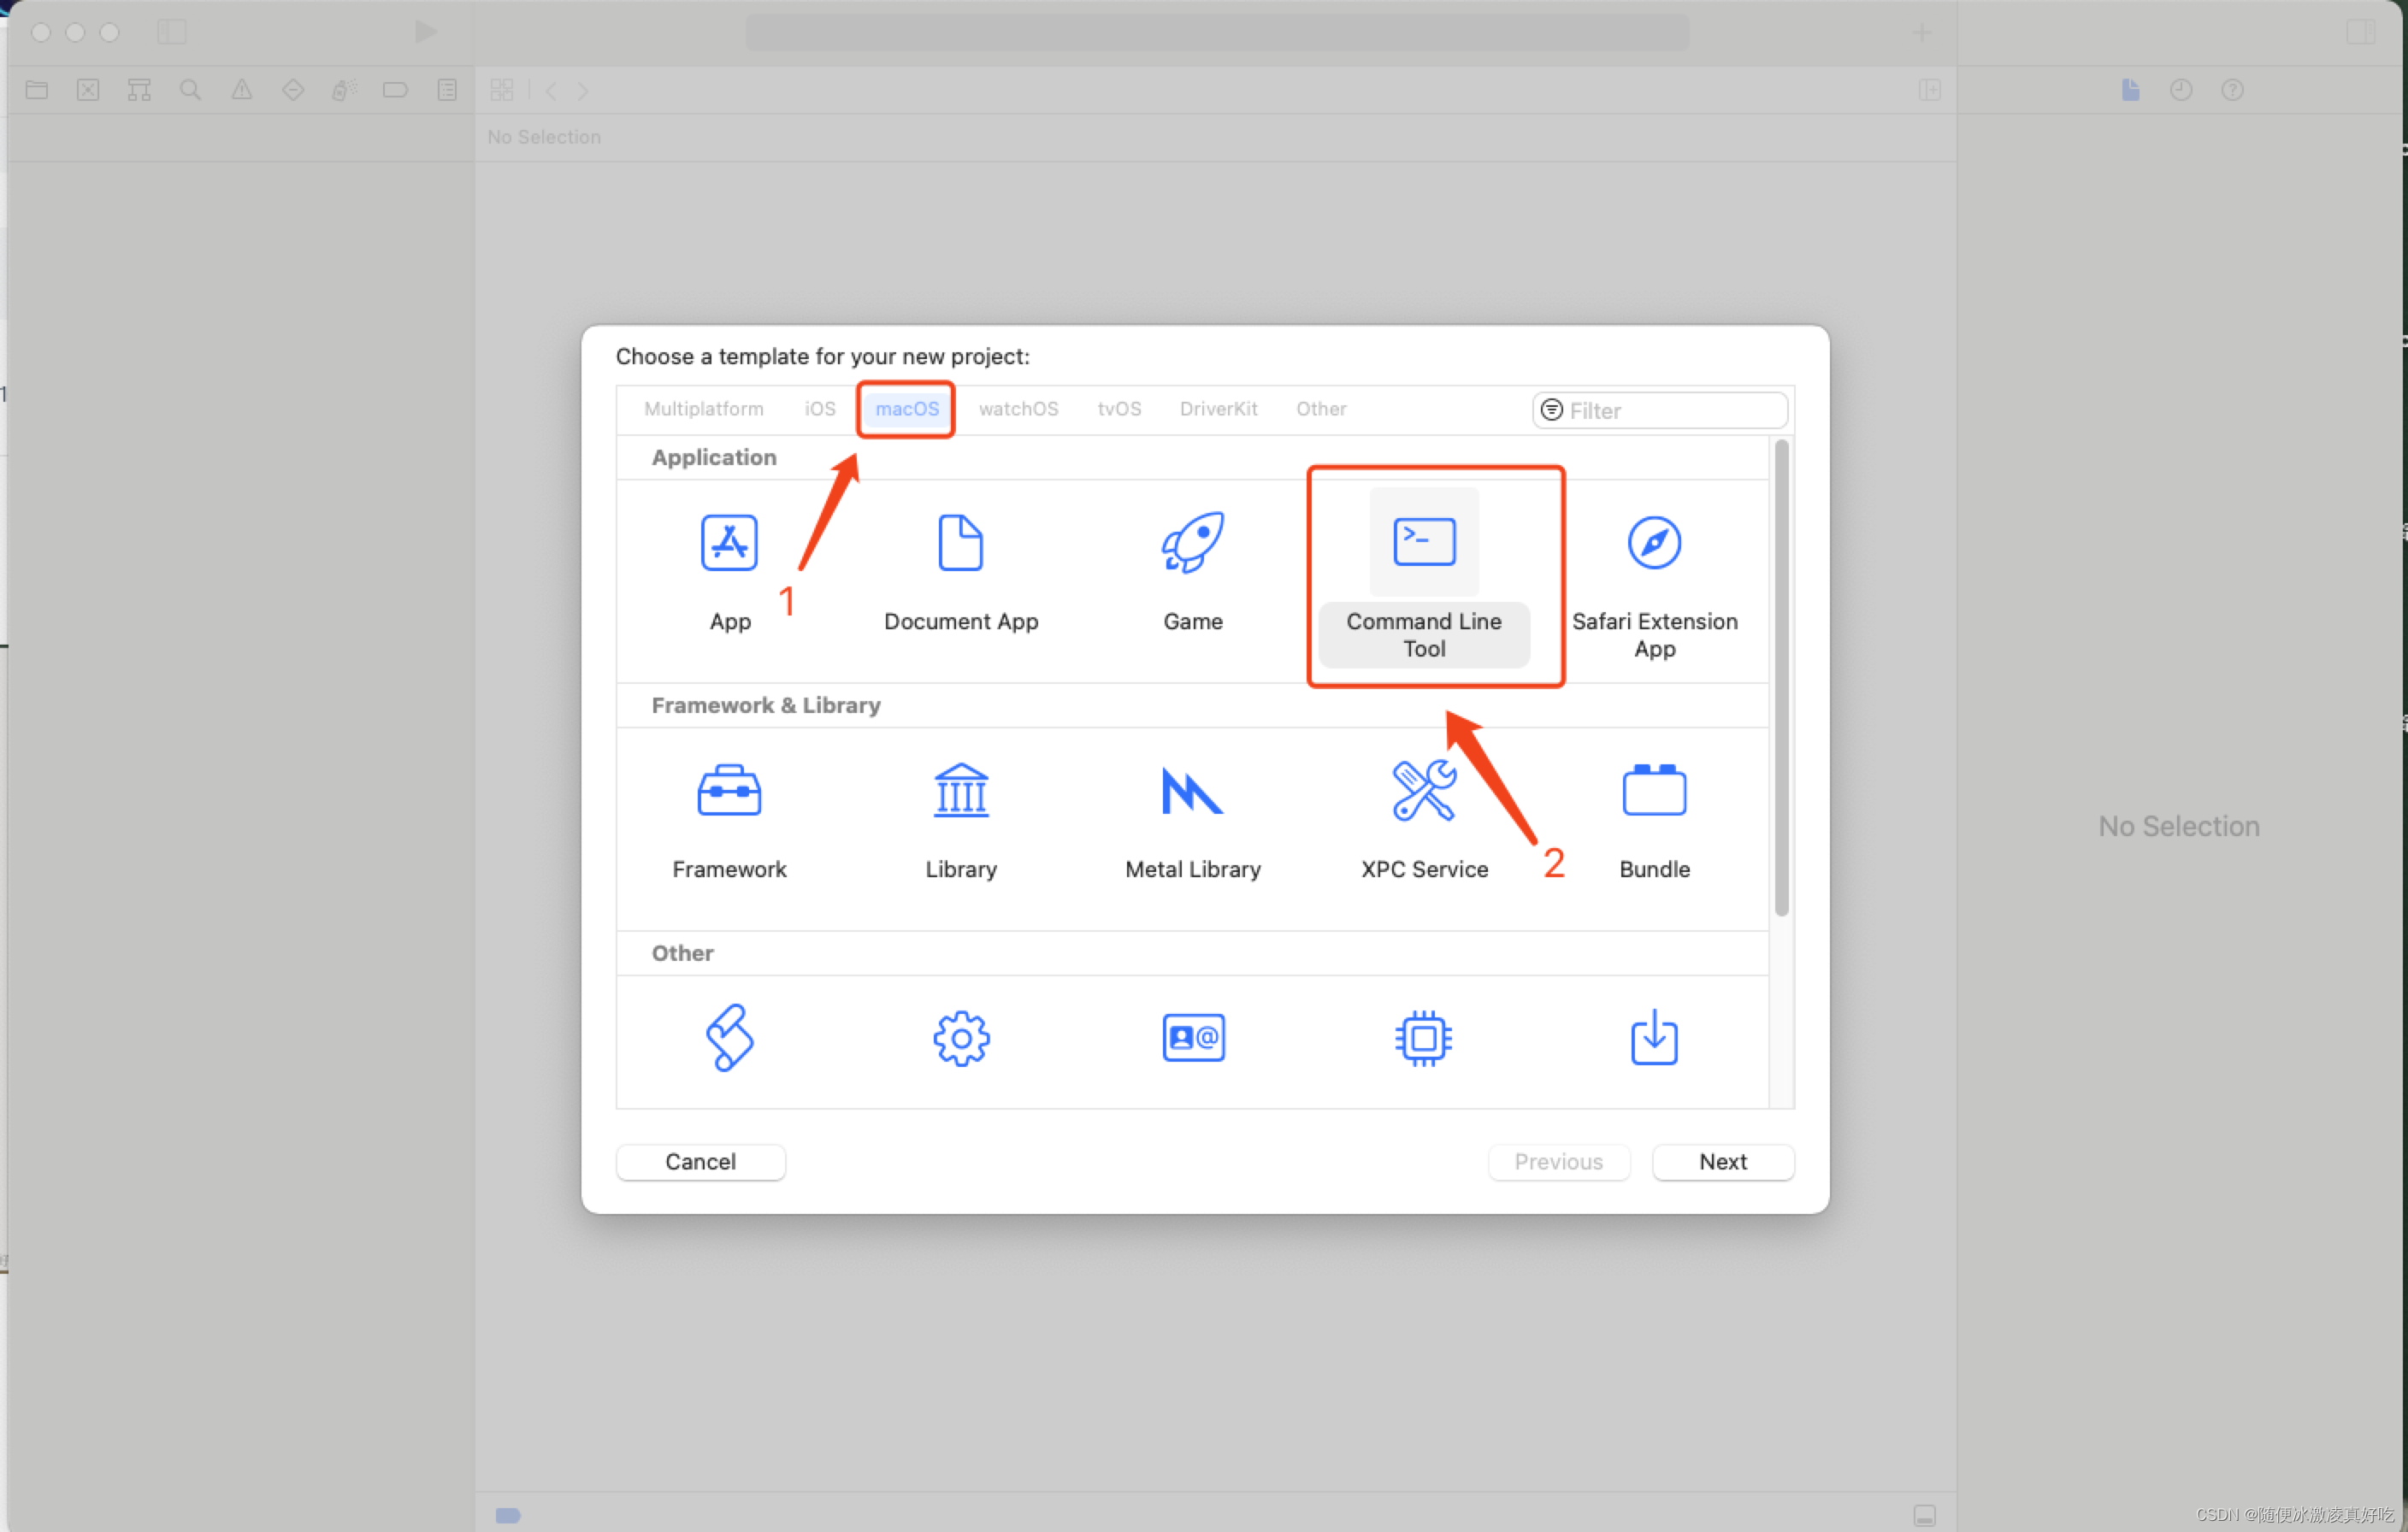Choose the Bundle template
Image resolution: width=2408 pixels, height=1532 pixels.
tap(1654, 791)
